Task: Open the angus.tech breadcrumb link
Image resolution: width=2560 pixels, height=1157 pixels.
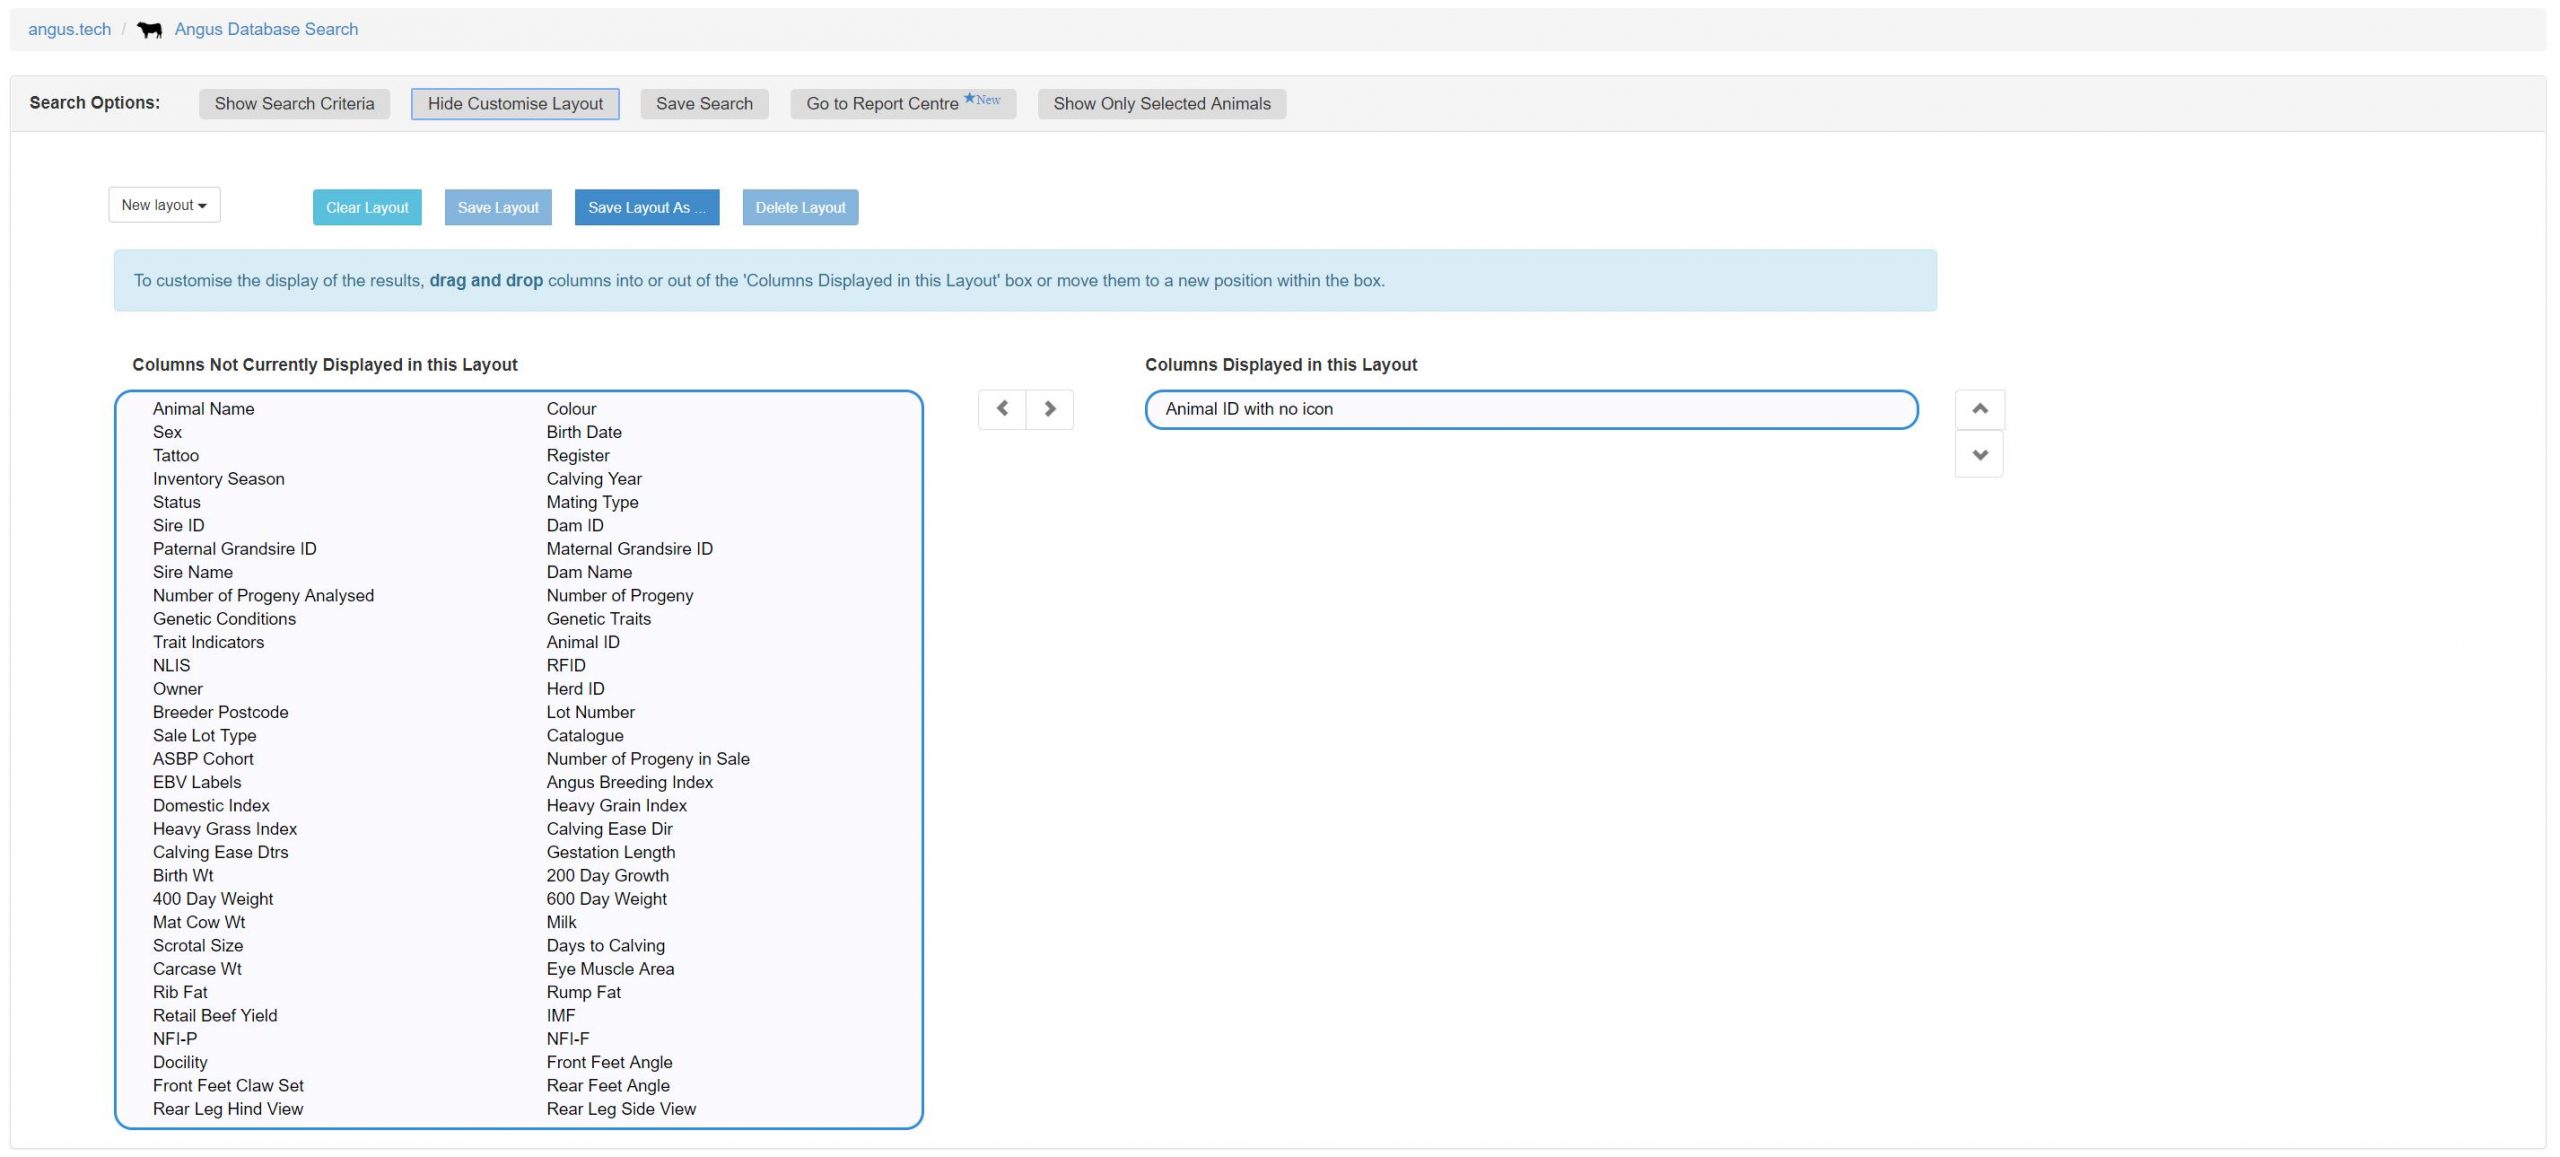Action: click(69, 30)
